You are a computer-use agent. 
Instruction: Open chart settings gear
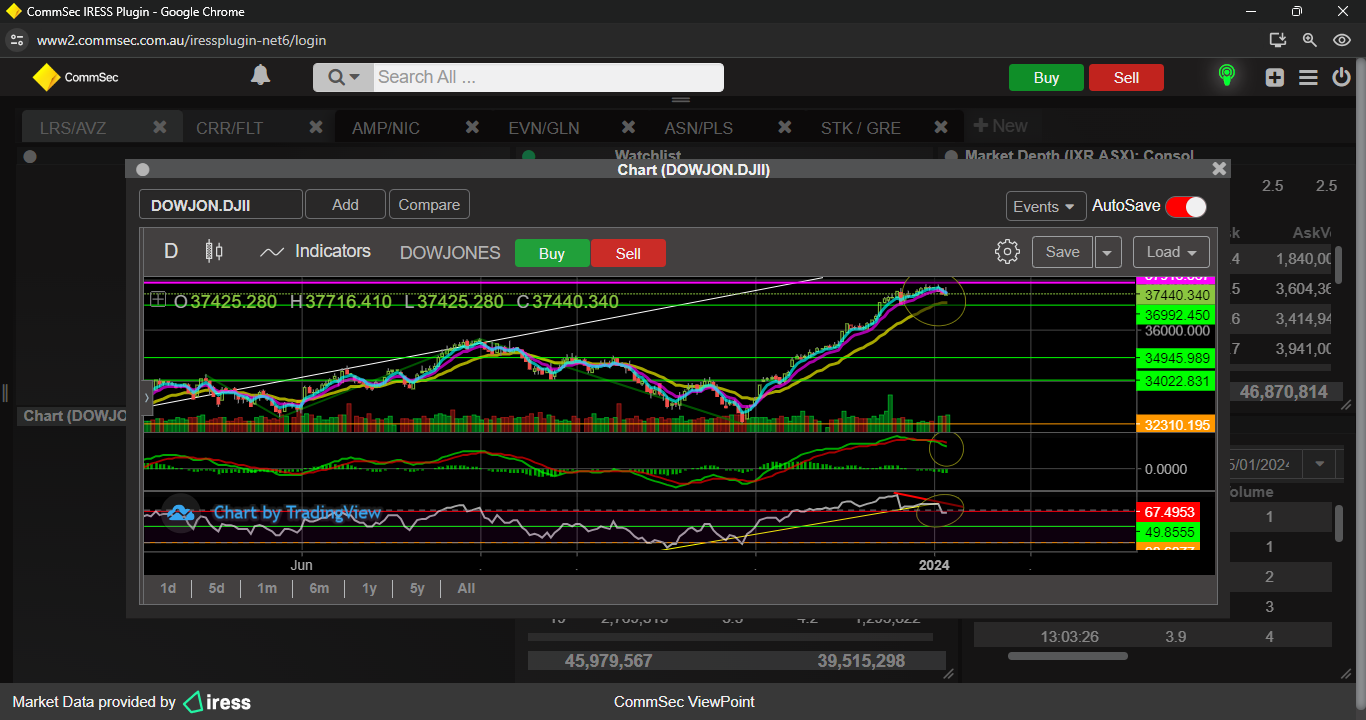click(1007, 252)
